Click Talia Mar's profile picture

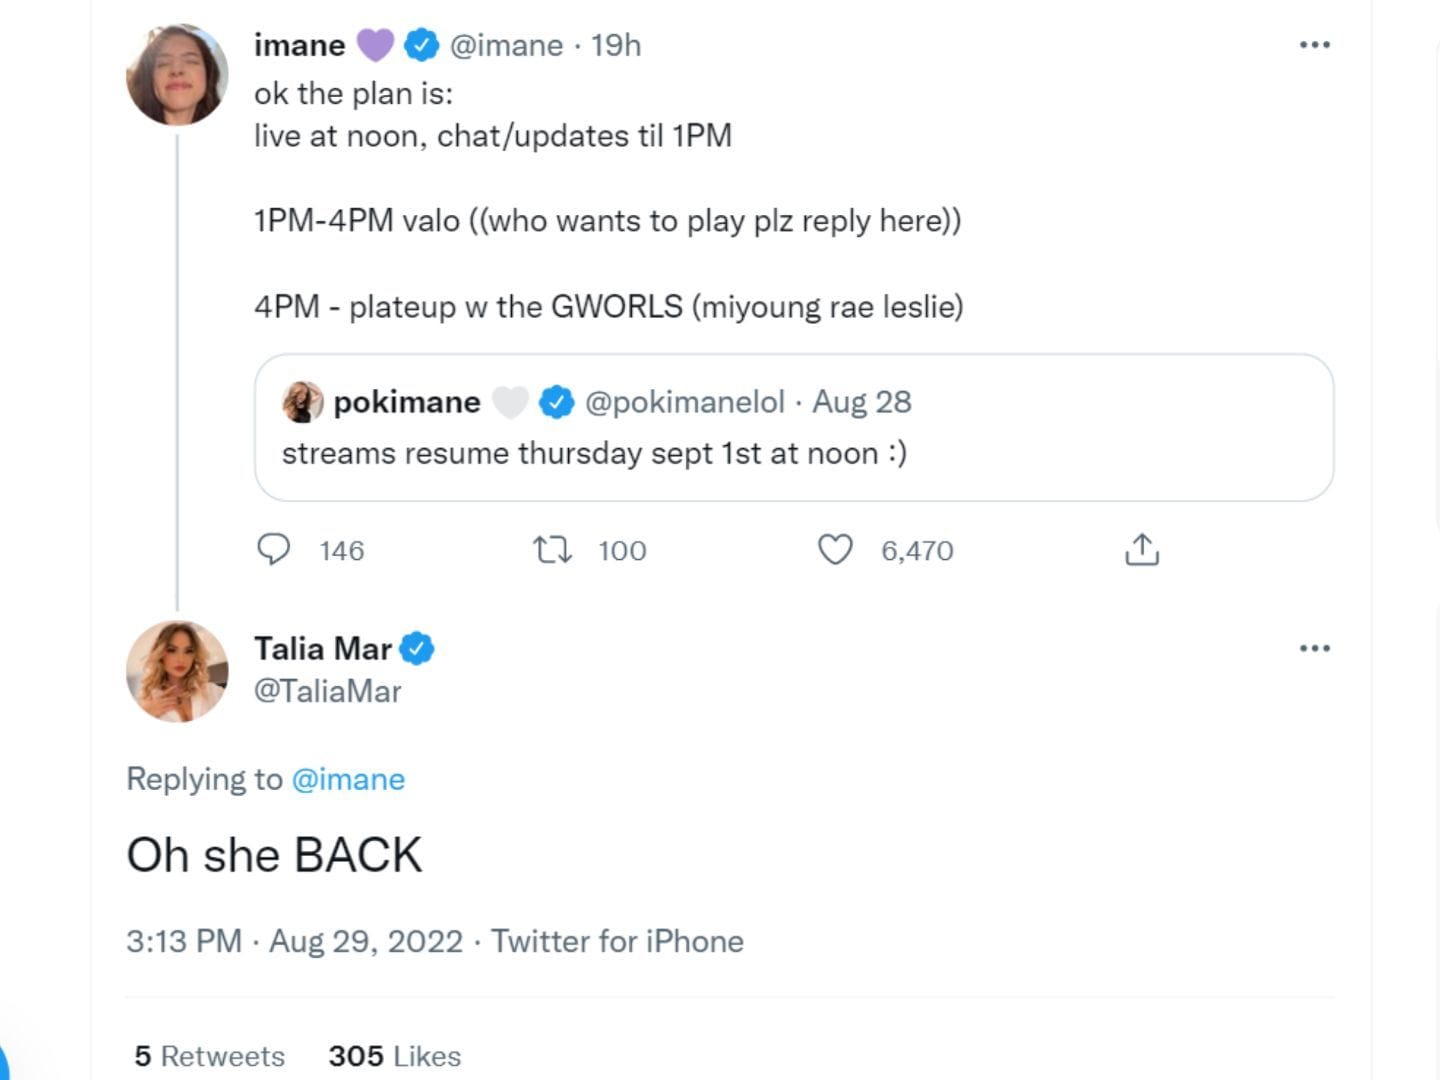click(x=177, y=670)
